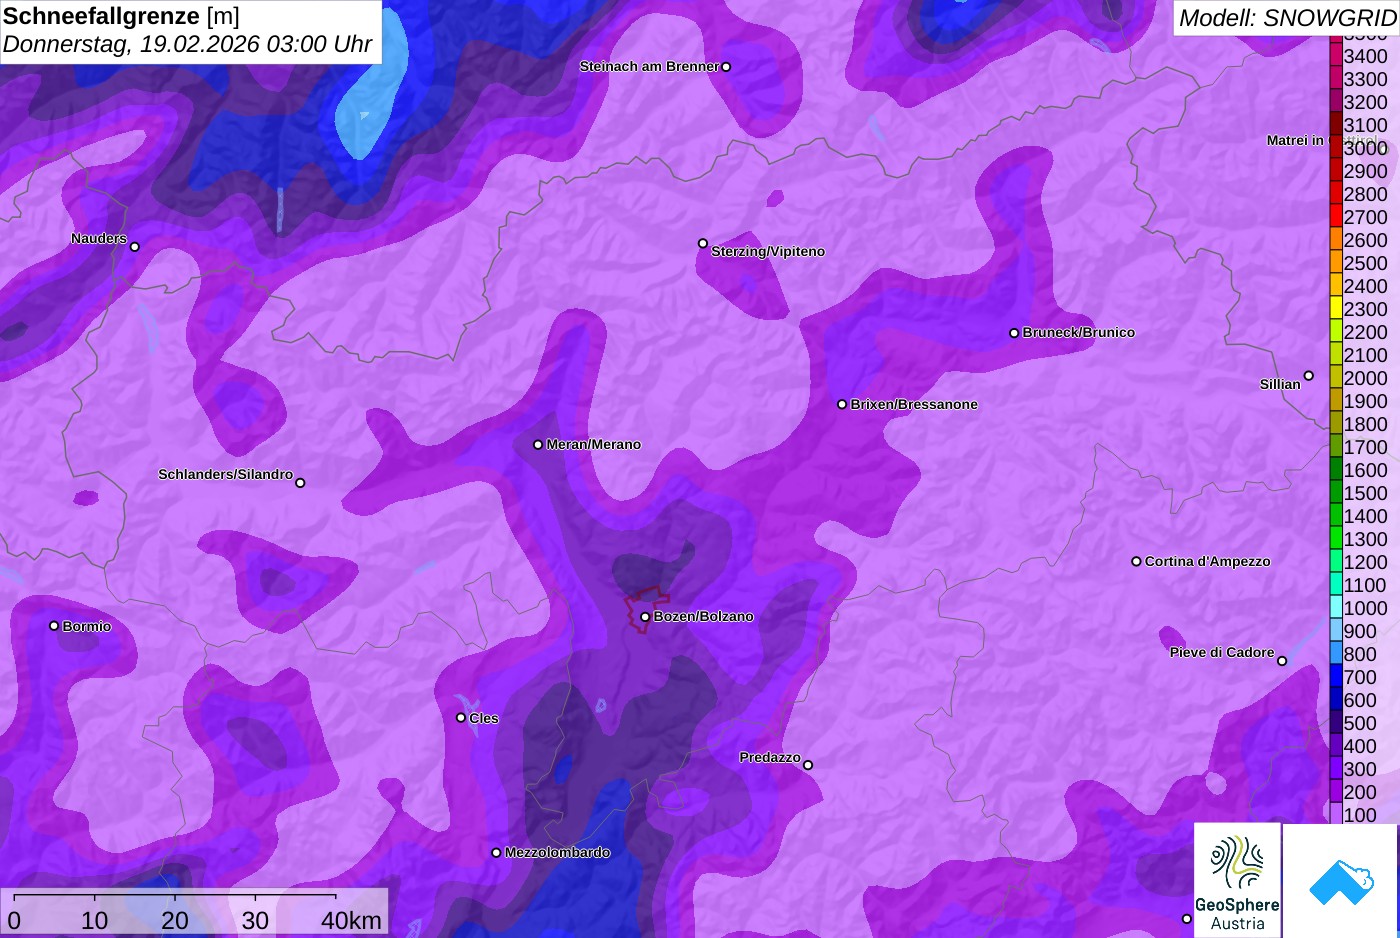Click the Matrei in label text
This screenshot has width=1400, height=938.
tap(1295, 141)
